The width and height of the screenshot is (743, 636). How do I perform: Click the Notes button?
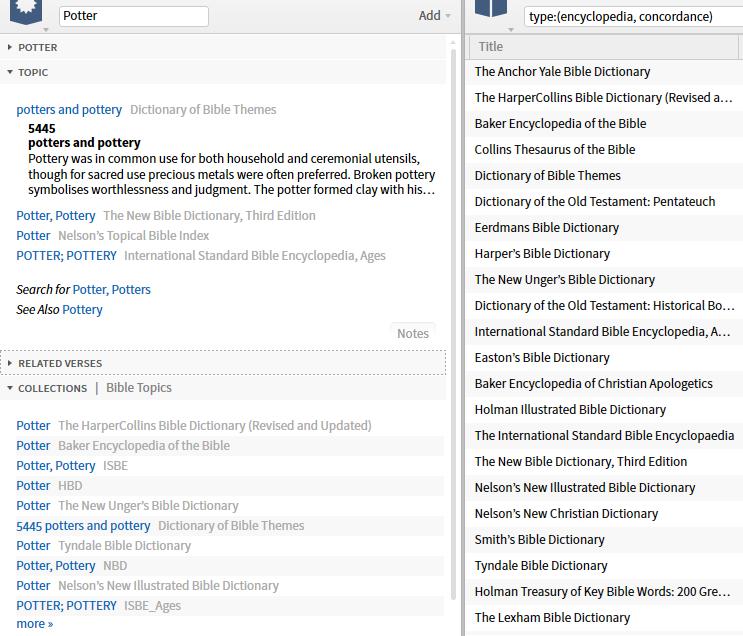(413, 334)
